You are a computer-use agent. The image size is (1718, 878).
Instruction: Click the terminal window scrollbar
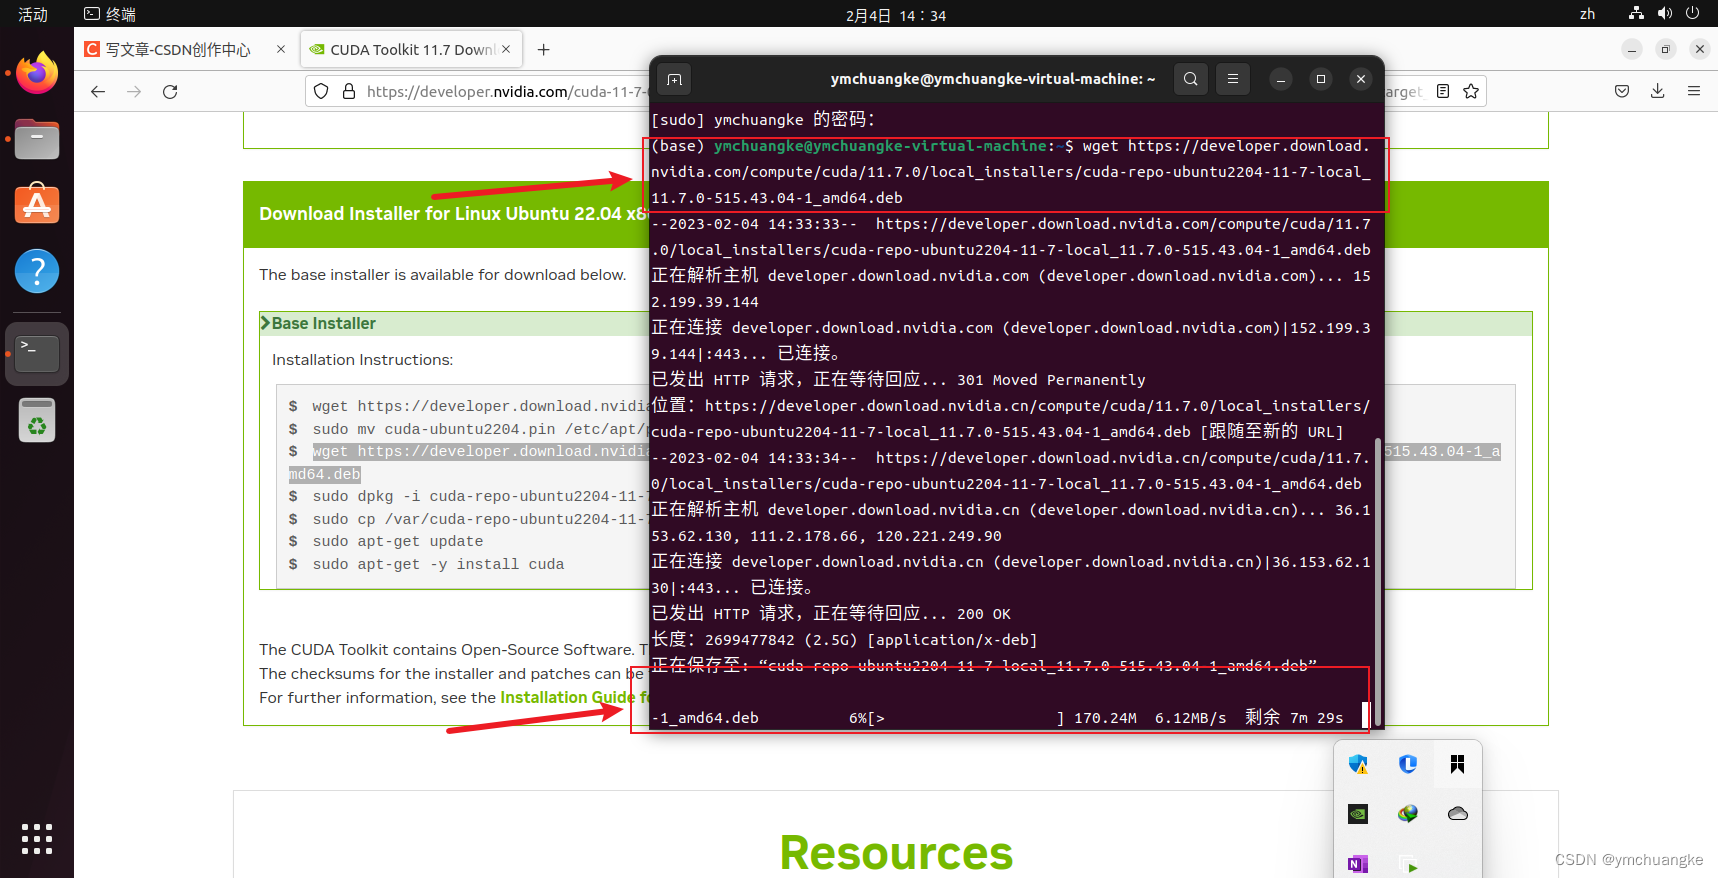pos(1378,581)
